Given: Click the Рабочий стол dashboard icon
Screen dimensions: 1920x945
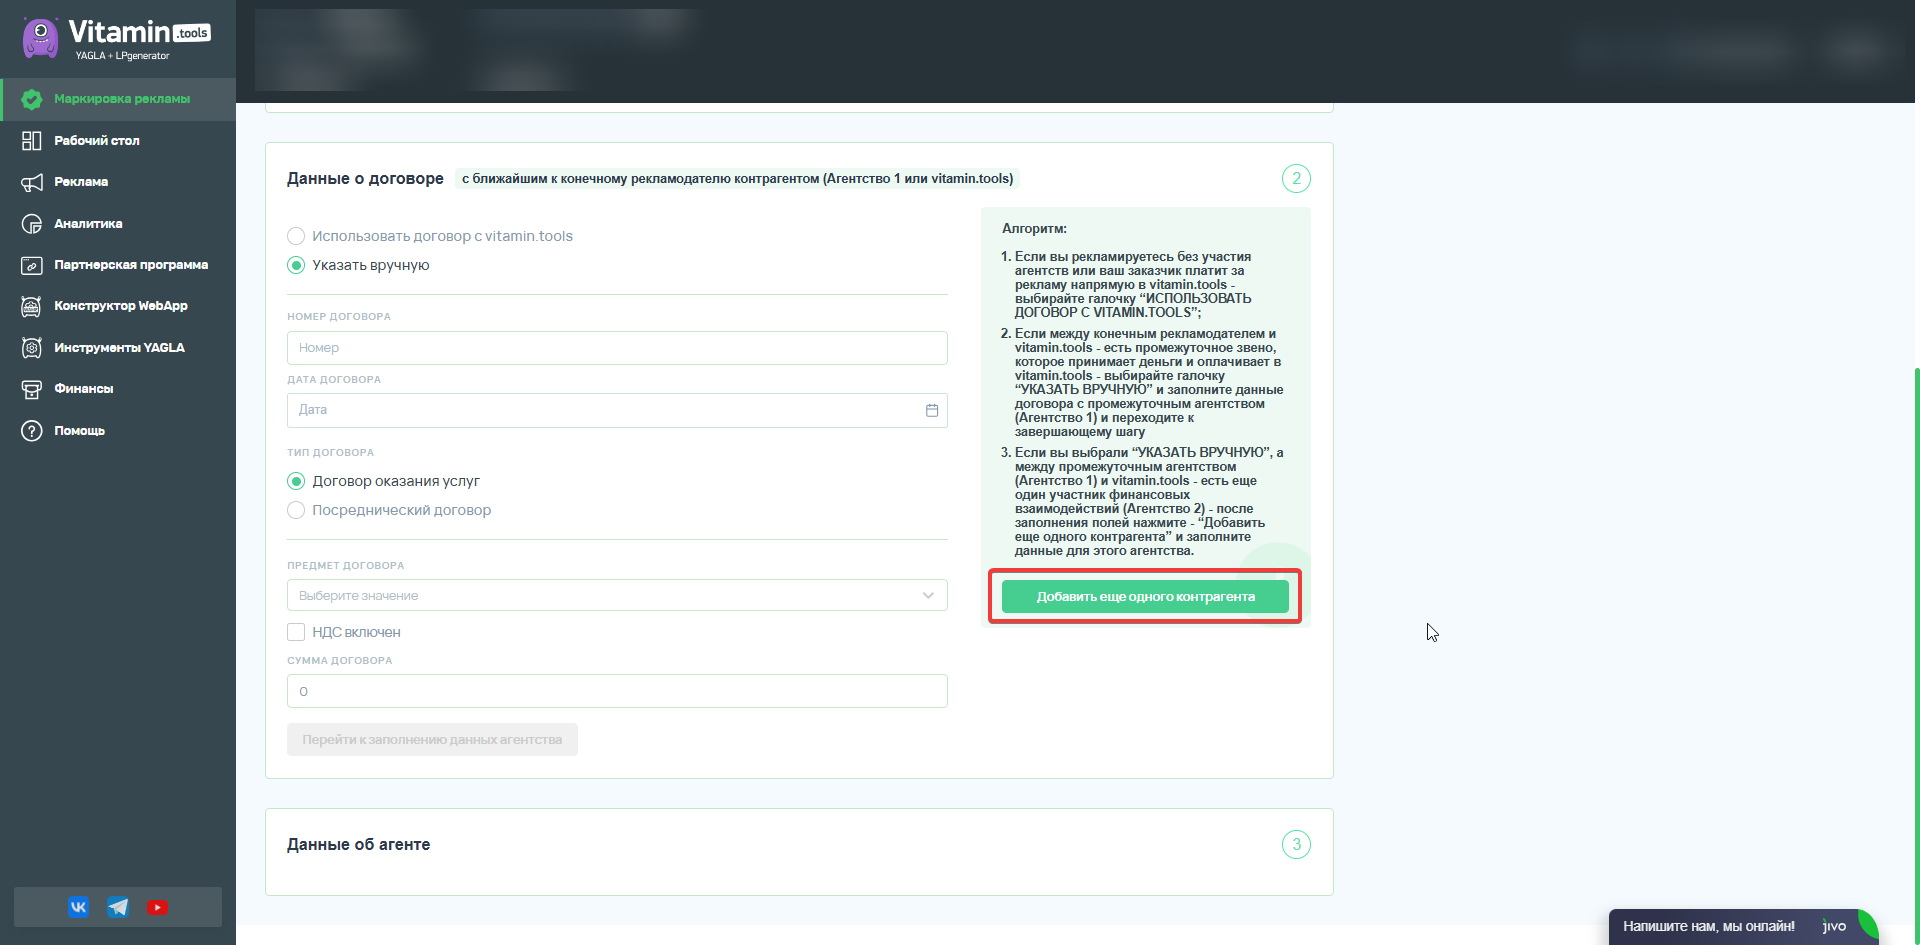Looking at the screenshot, I should (x=32, y=141).
